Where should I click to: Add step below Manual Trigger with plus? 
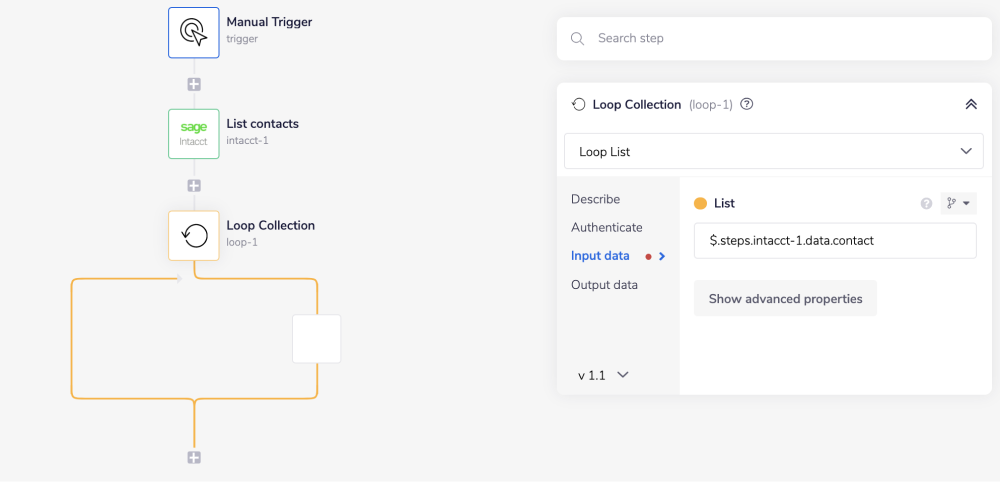194,84
